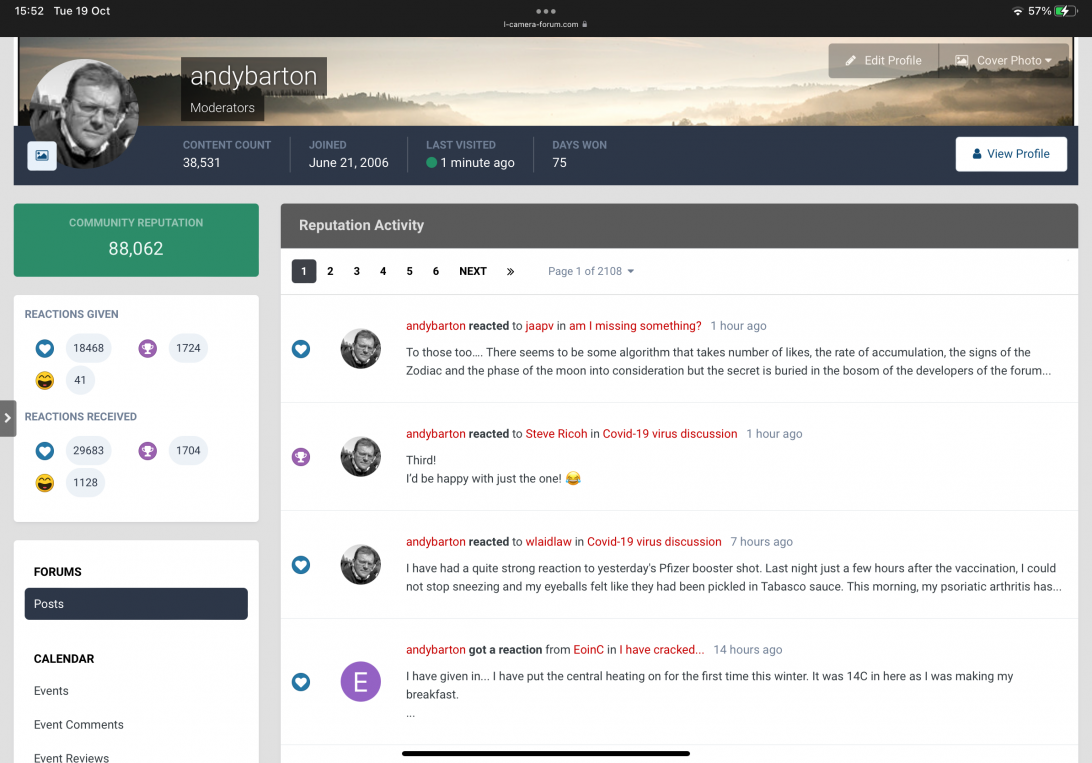The image size is (1092, 763).
Task: Click the purple E avatar of EoinC
Action: 360,682
